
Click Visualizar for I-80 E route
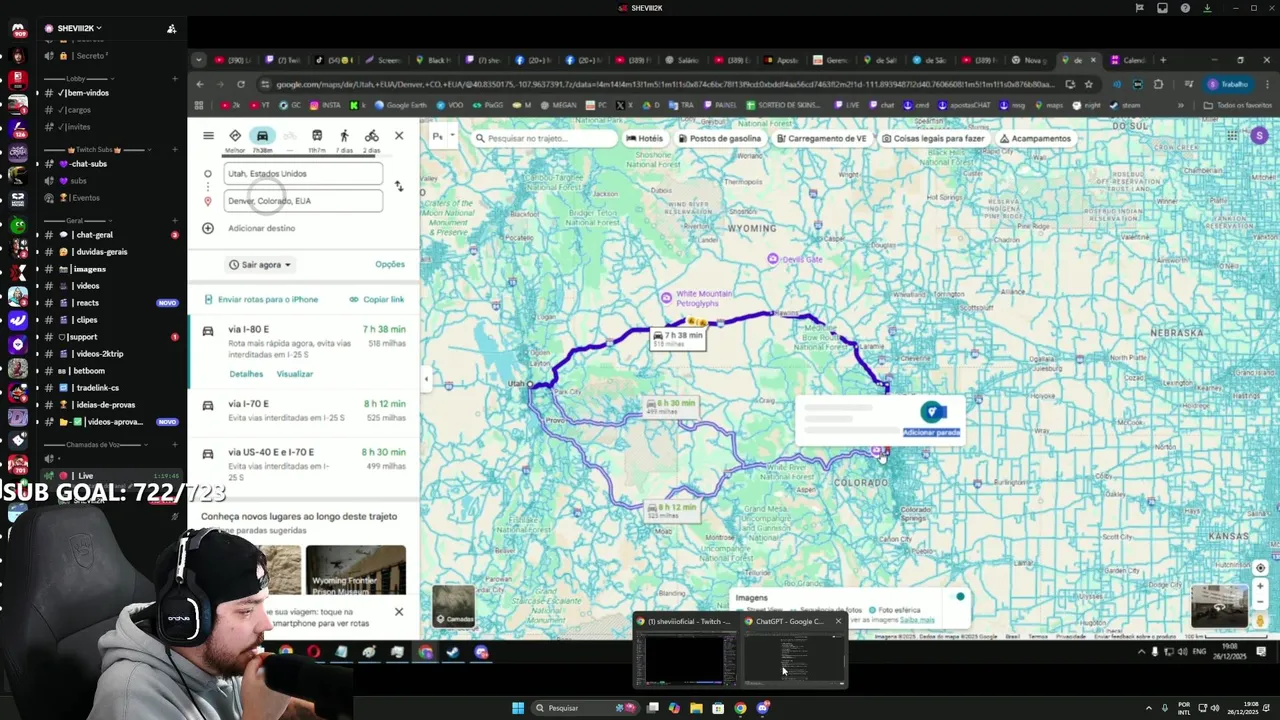tap(295, 374)
